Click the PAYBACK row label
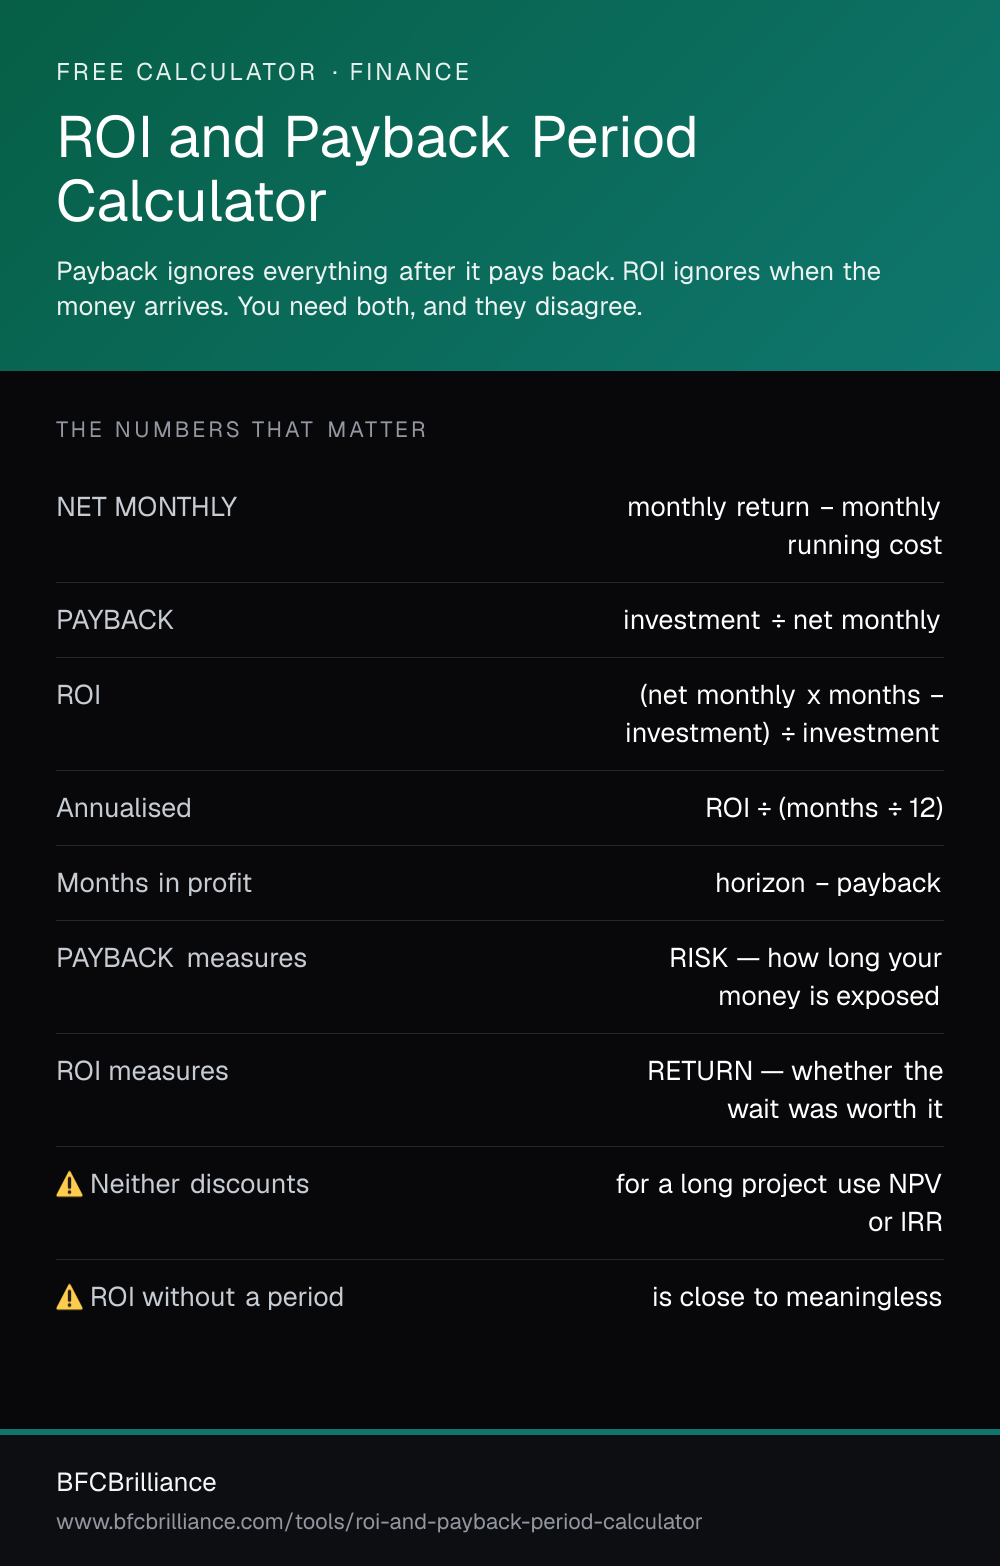Image resolution: width=1000 pixels, height=1566 pixels. point(115,620)
